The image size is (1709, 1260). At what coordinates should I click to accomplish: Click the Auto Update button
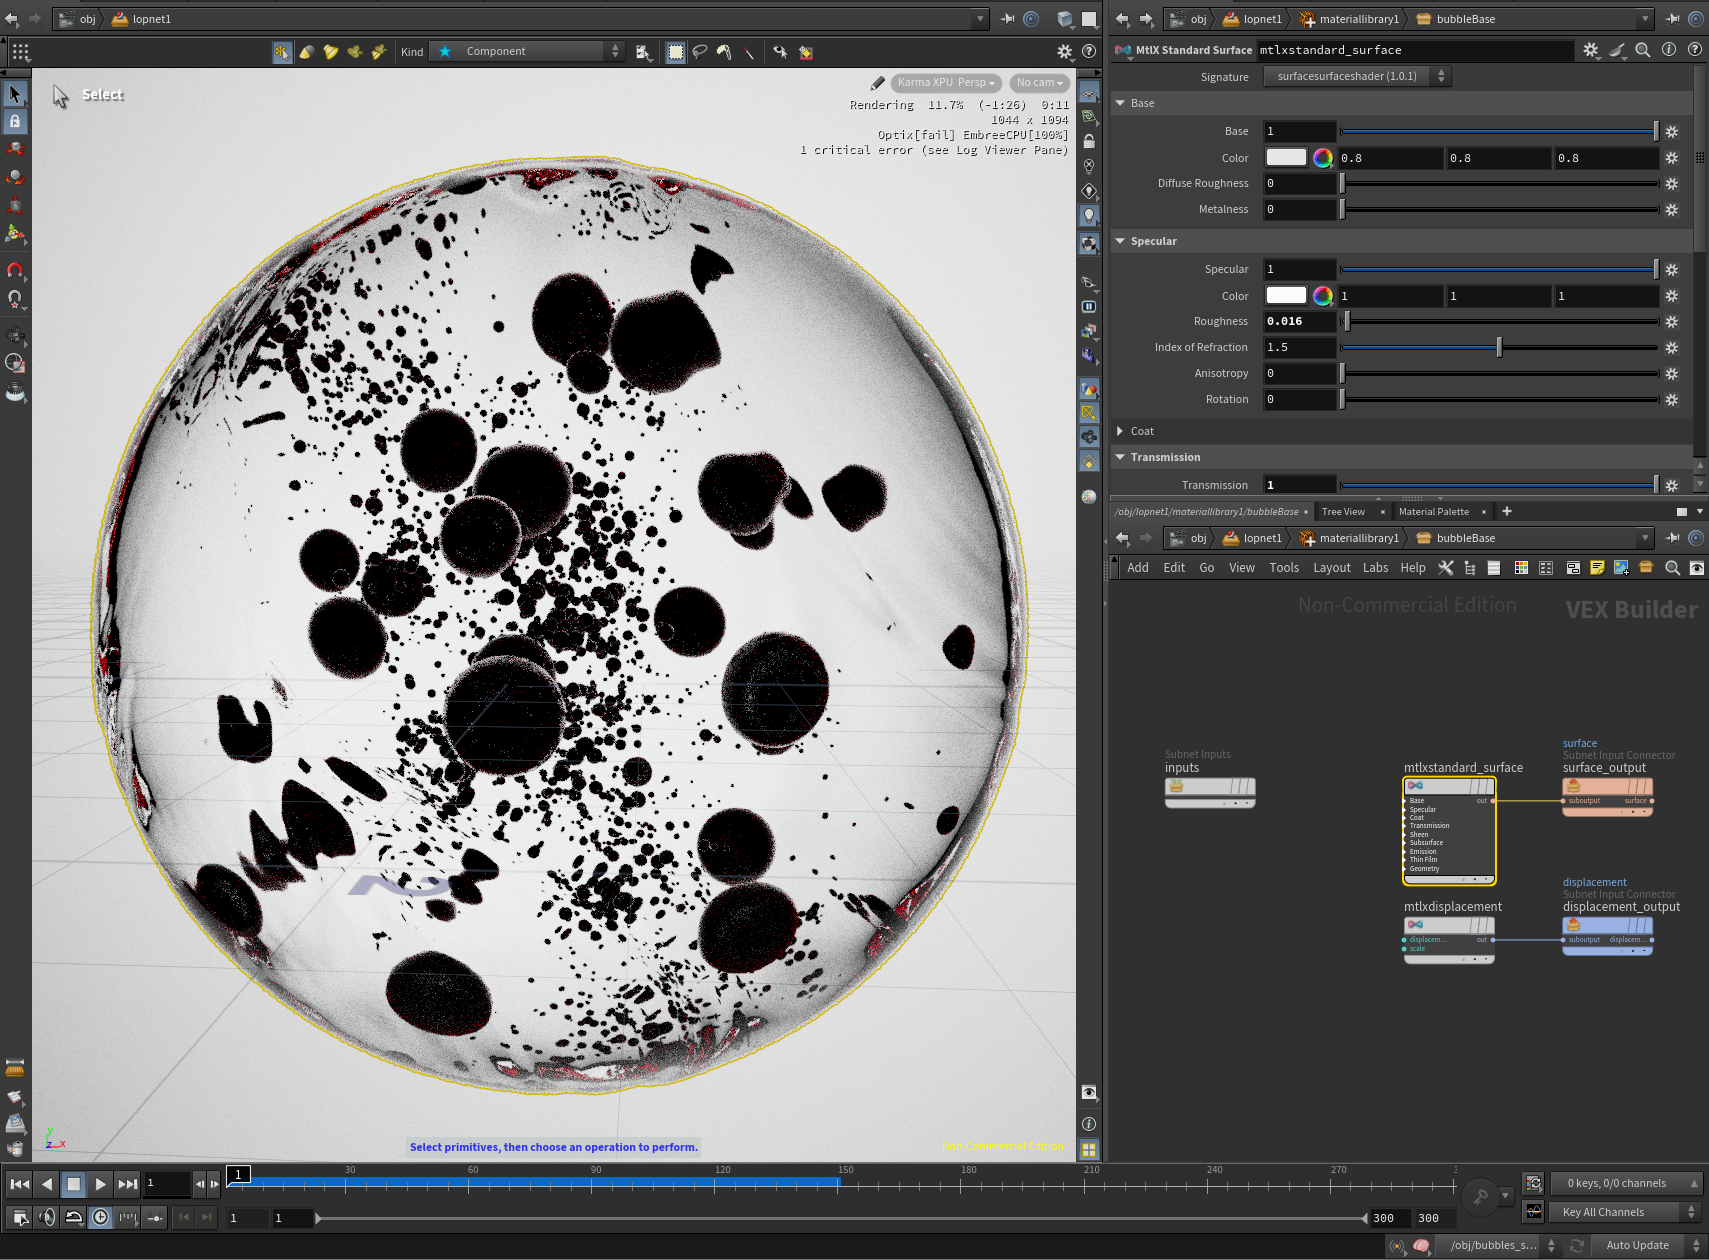1637,1245
